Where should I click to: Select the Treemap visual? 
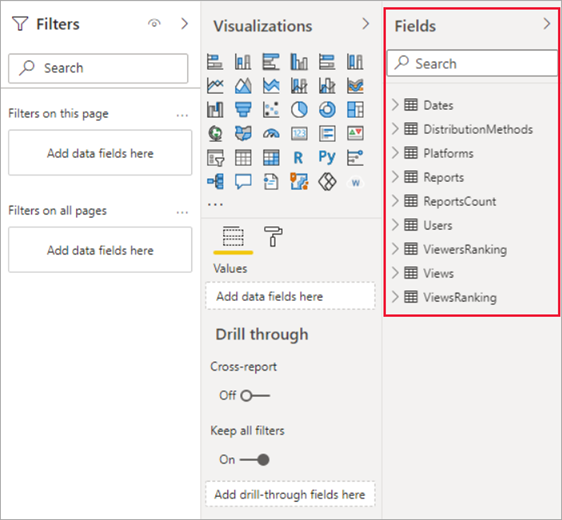coord(355,110)
